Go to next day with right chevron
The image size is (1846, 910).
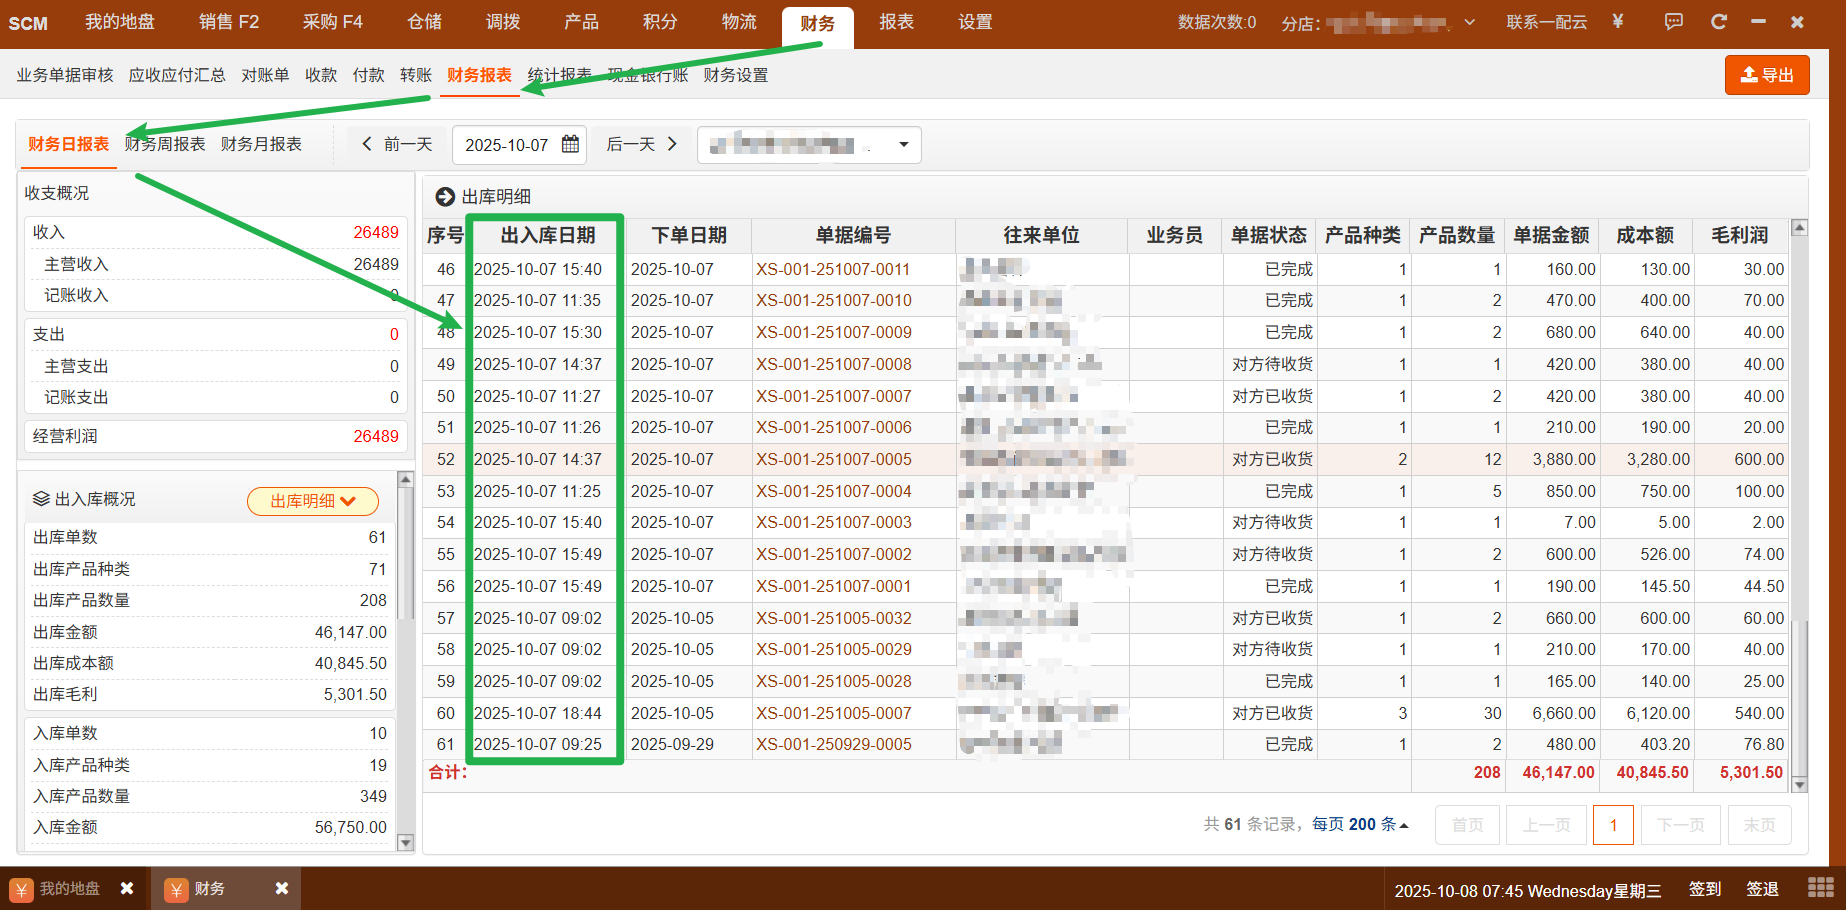click(x=672, y=144)
